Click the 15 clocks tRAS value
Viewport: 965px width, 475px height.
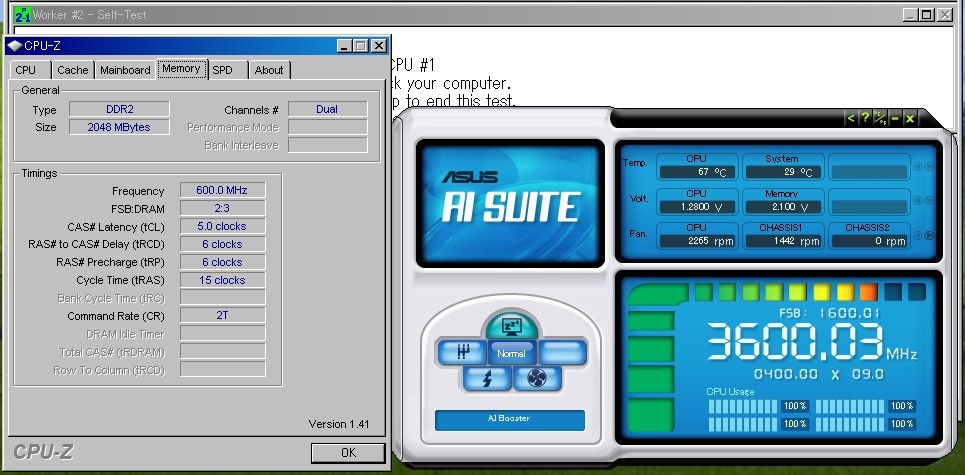click(x=222, y=280)
